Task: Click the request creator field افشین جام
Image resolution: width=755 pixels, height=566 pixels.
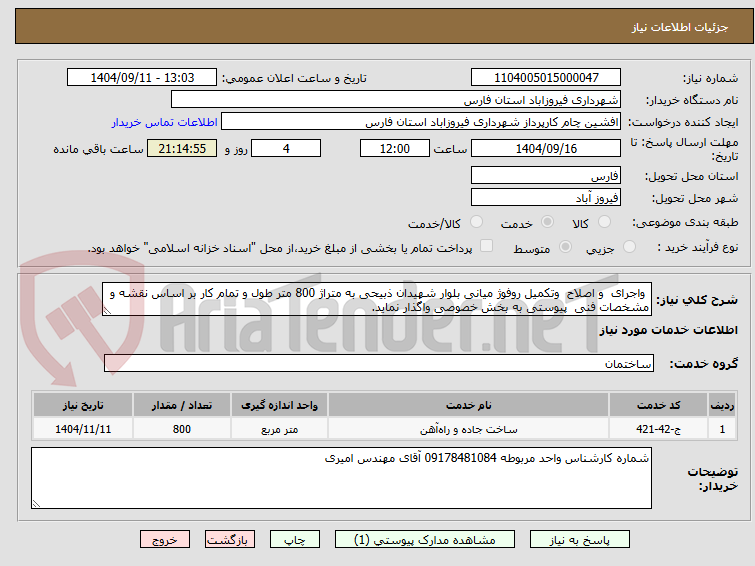Action: 421,122
